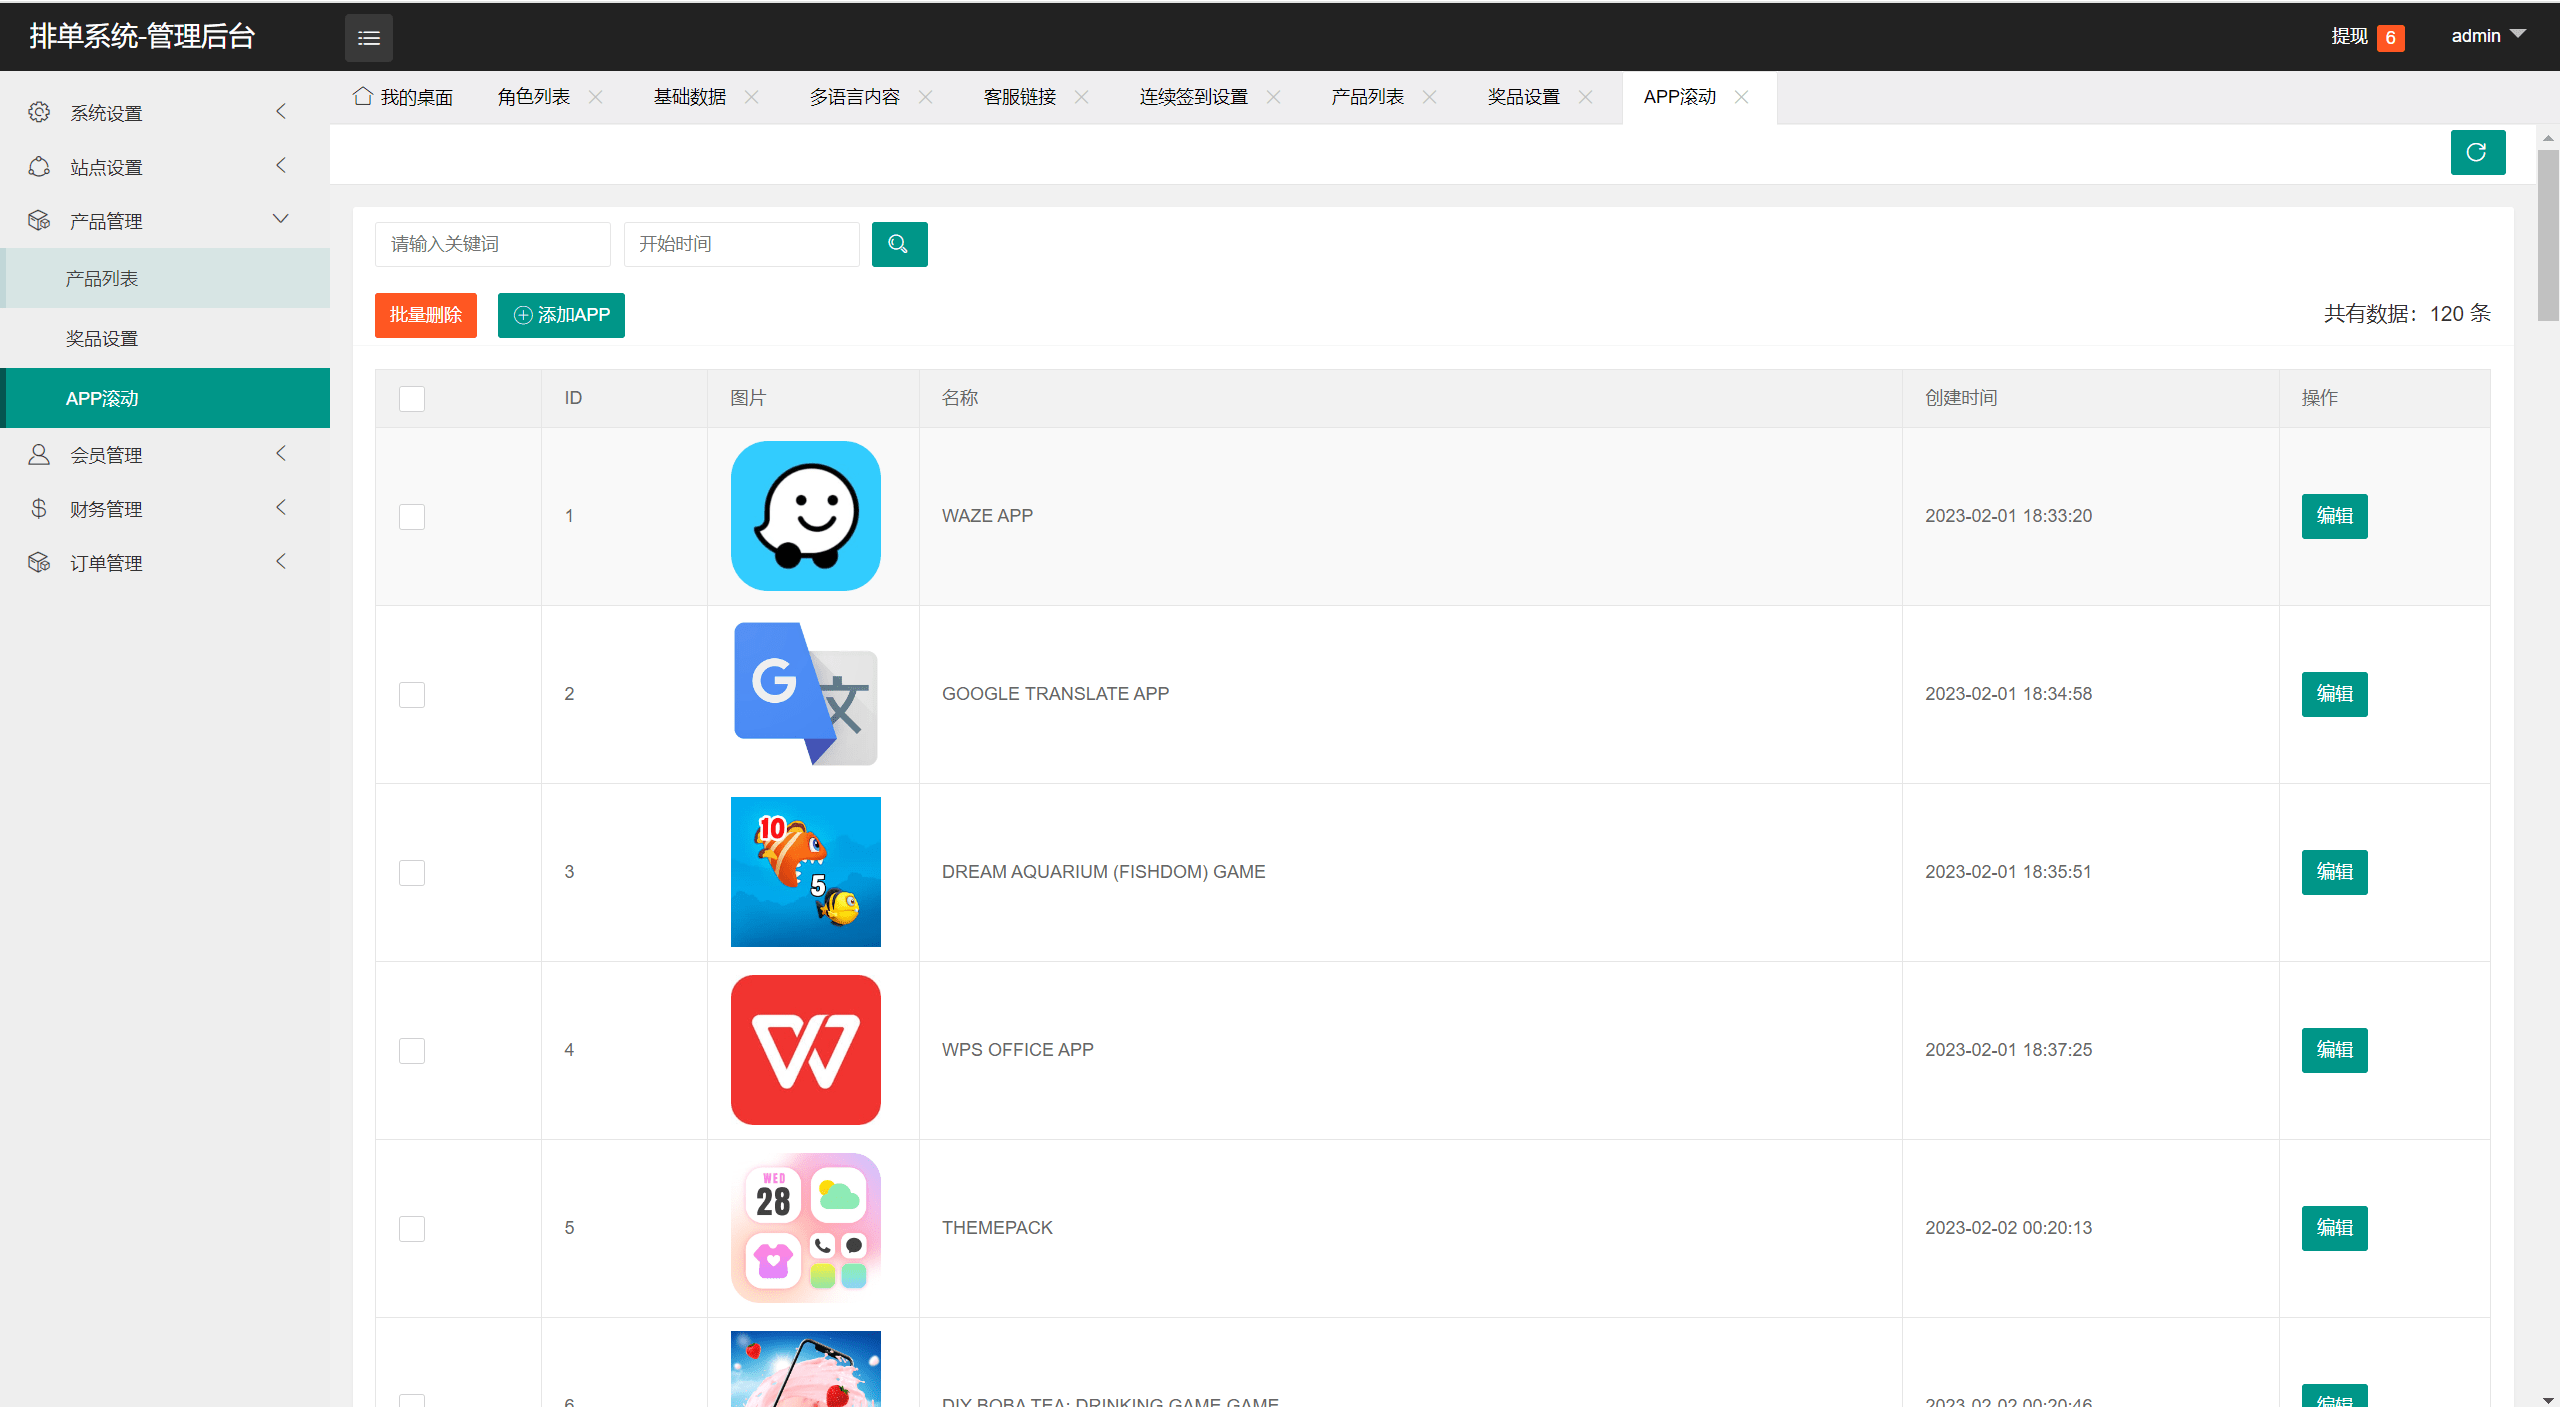Click the finance management dollar icon
Viewport: 2560px width, 1407px height.
click(39, 509)
